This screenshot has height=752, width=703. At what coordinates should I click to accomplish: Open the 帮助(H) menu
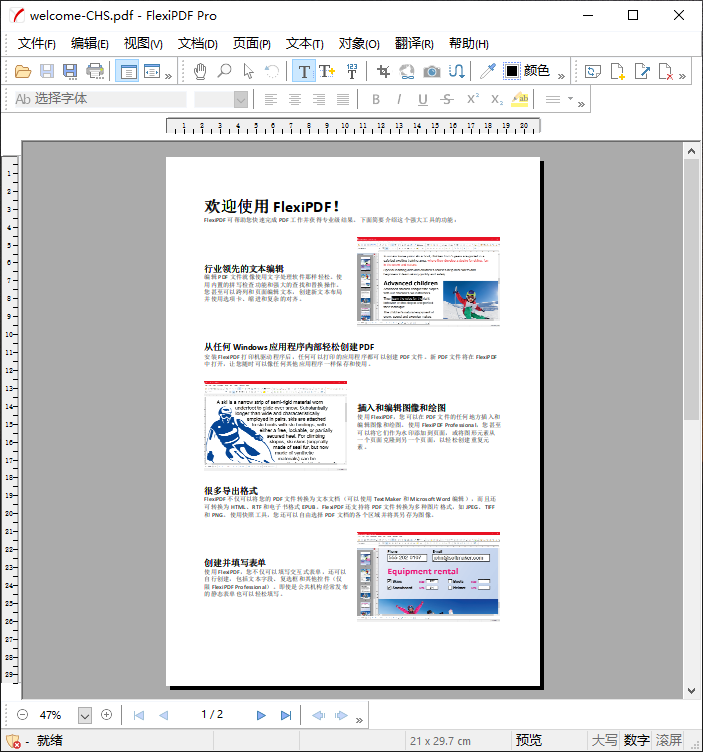pyautogui.click(x=469, y=44)
